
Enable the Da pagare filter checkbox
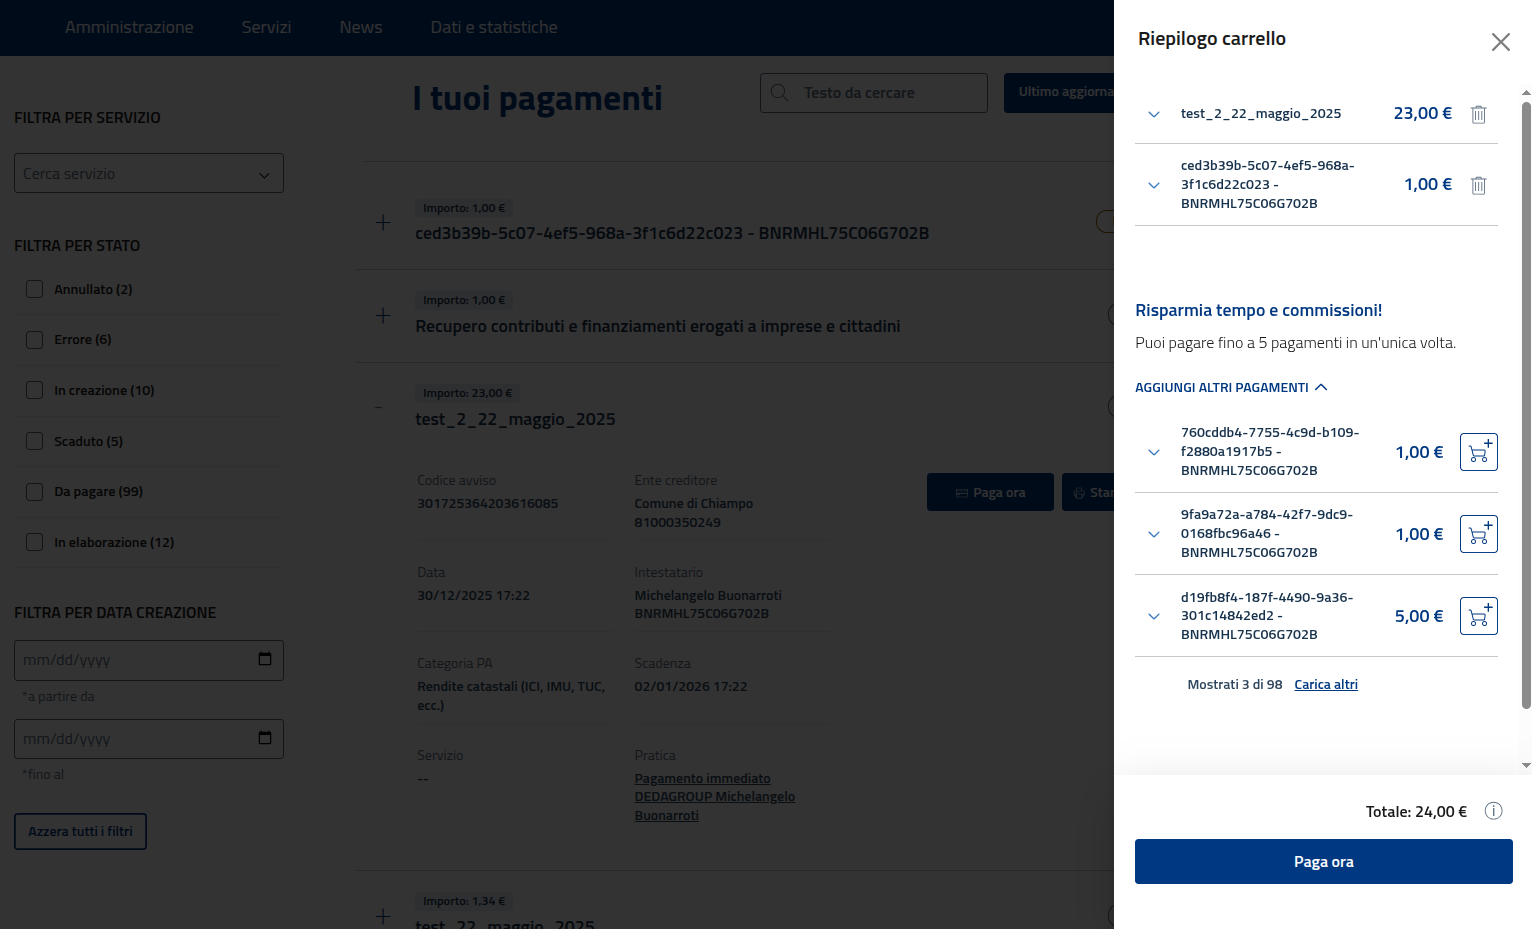click(35, 492)
